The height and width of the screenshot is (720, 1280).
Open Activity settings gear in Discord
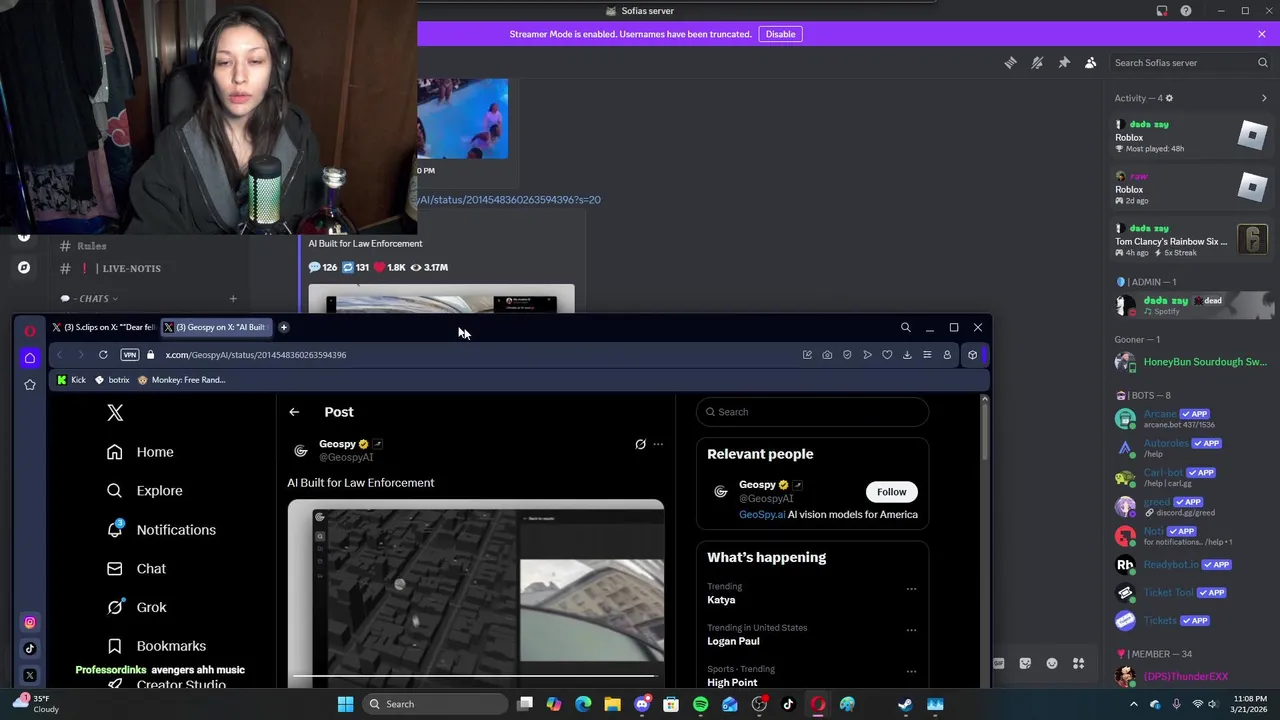[x=1169, y=98]
